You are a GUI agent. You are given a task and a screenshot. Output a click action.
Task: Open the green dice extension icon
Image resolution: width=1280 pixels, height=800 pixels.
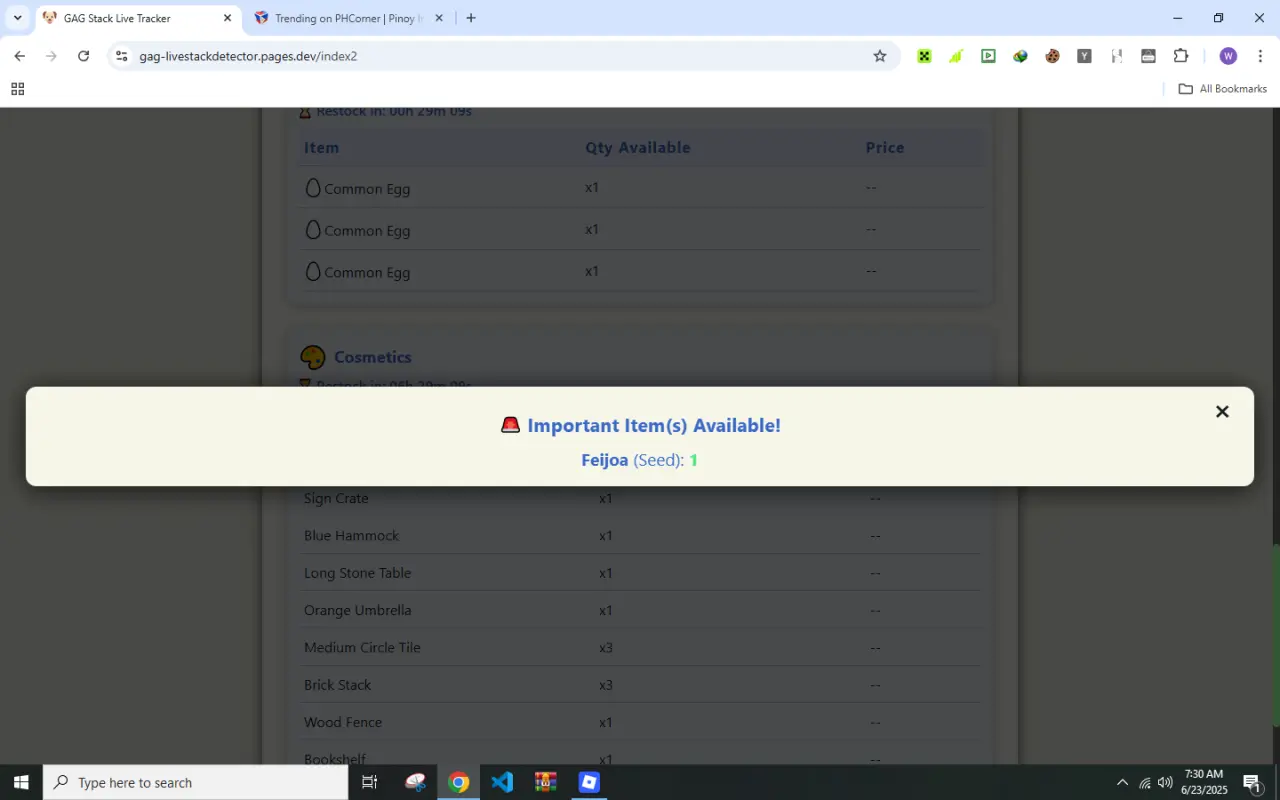coord(924,56)
